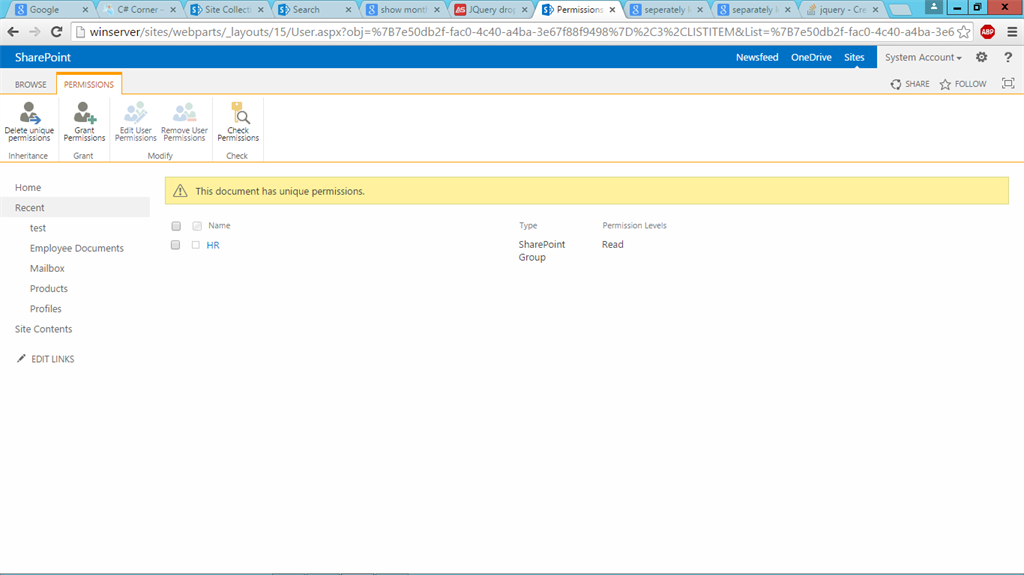The width and height of the screenshot is (1024, 575).
Task: Switch to the BROWSE ribbon tab
Action: (x=31, y=84)
